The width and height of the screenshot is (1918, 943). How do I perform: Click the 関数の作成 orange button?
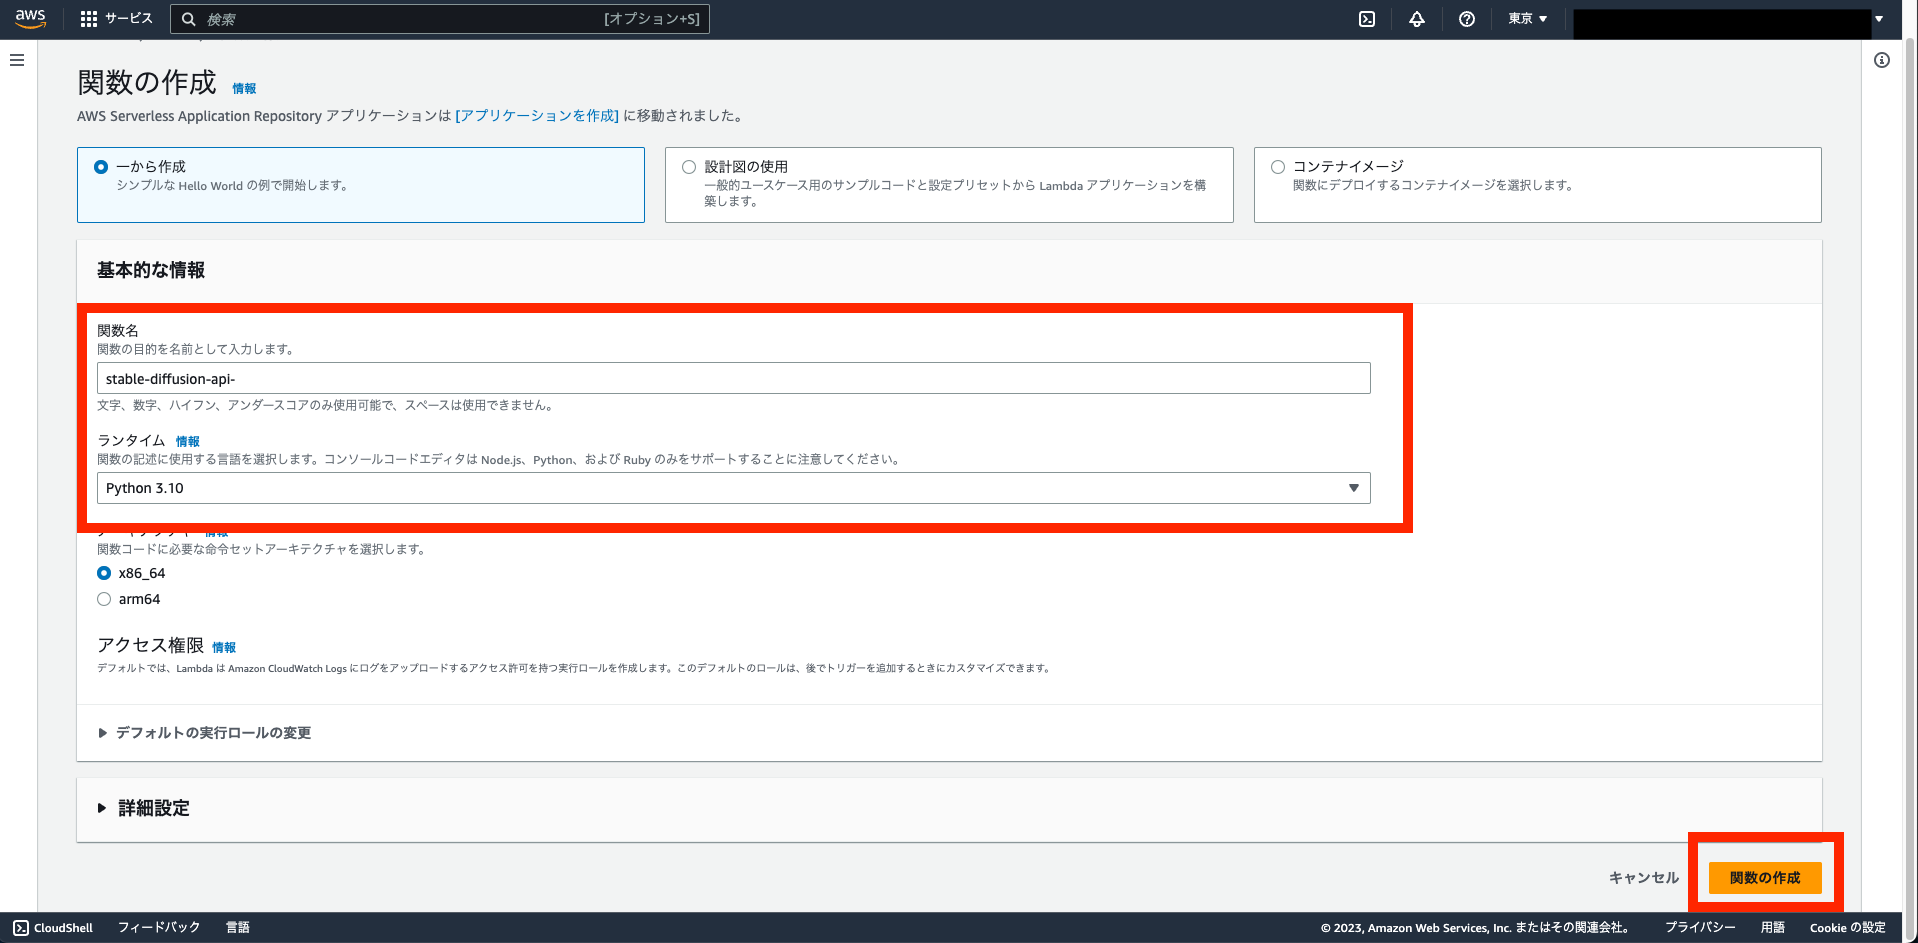1765,877
